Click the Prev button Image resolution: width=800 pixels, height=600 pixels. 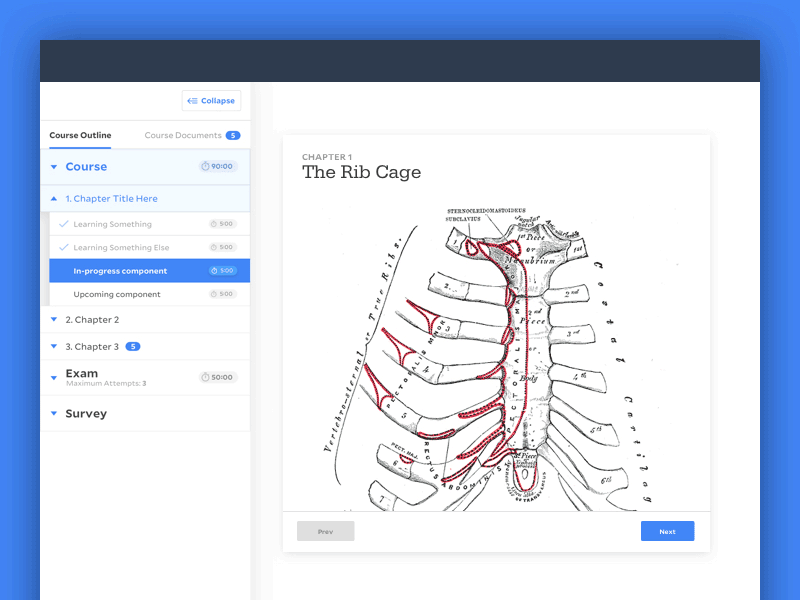pyautogui.click(x=325, y=531)
